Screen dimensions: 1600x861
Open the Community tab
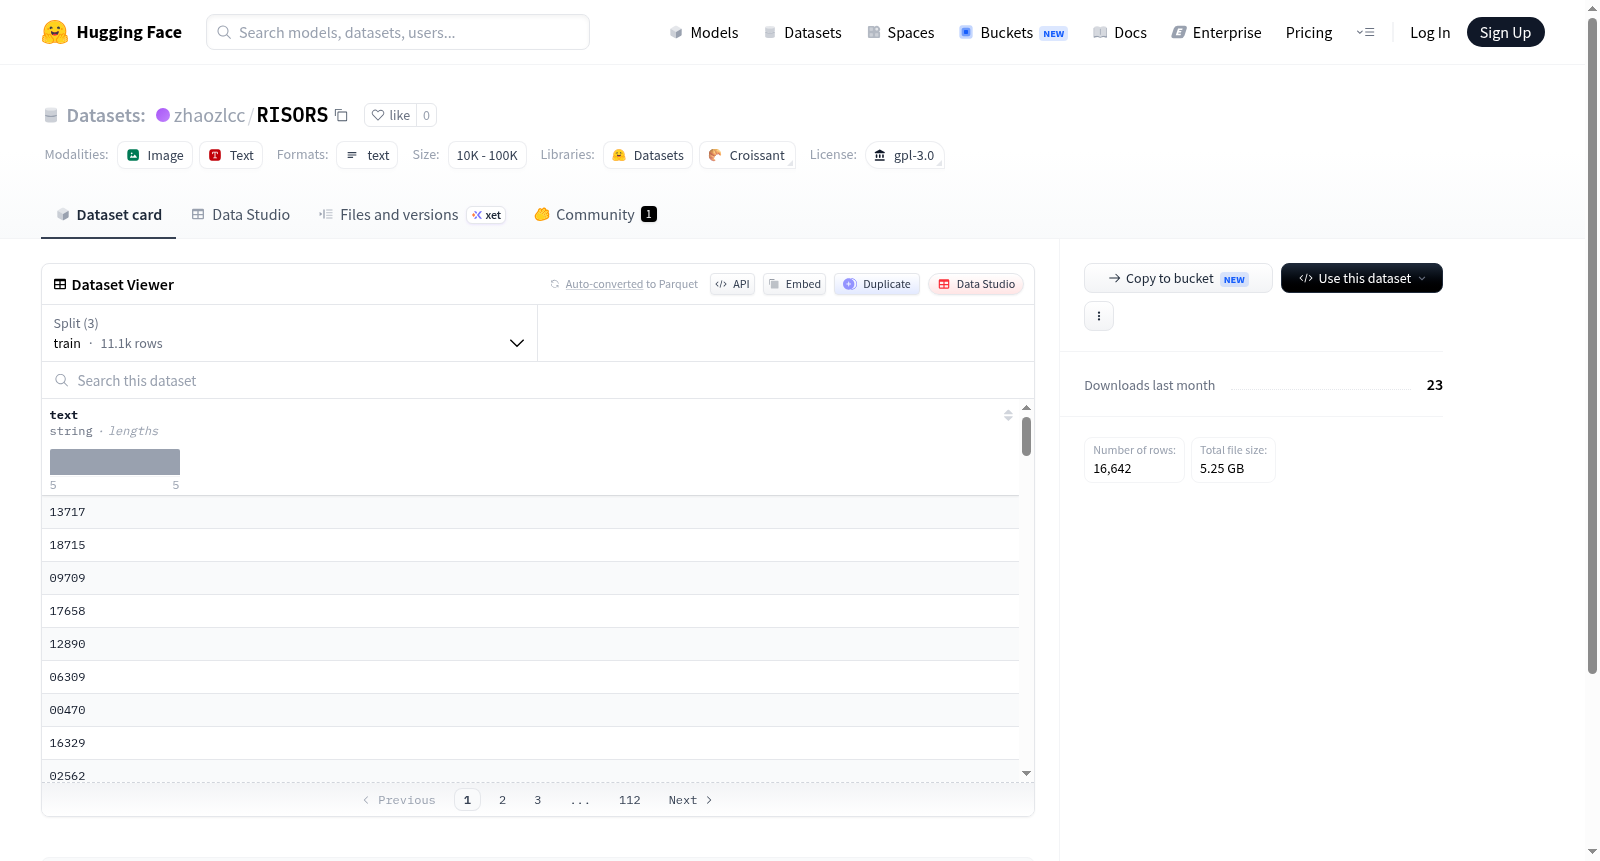pos(596,214)
